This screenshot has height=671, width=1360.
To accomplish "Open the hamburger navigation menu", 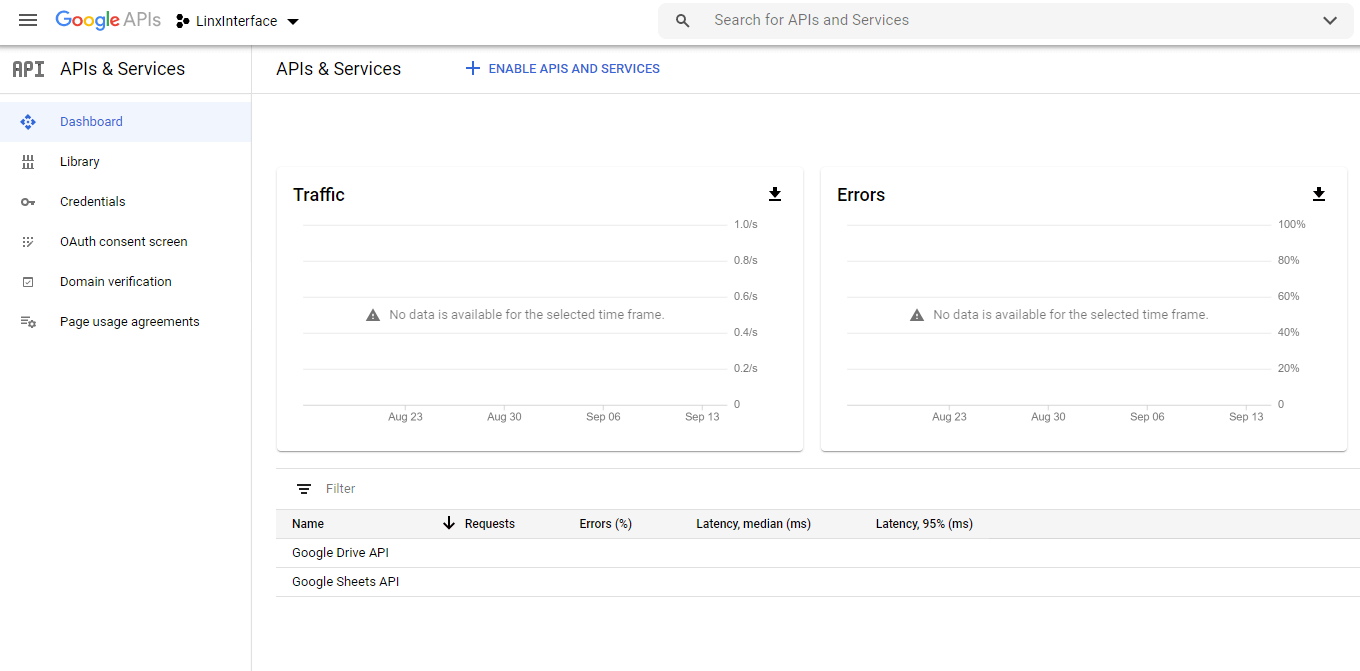I will pyautogui.click(x=28, y=20).
